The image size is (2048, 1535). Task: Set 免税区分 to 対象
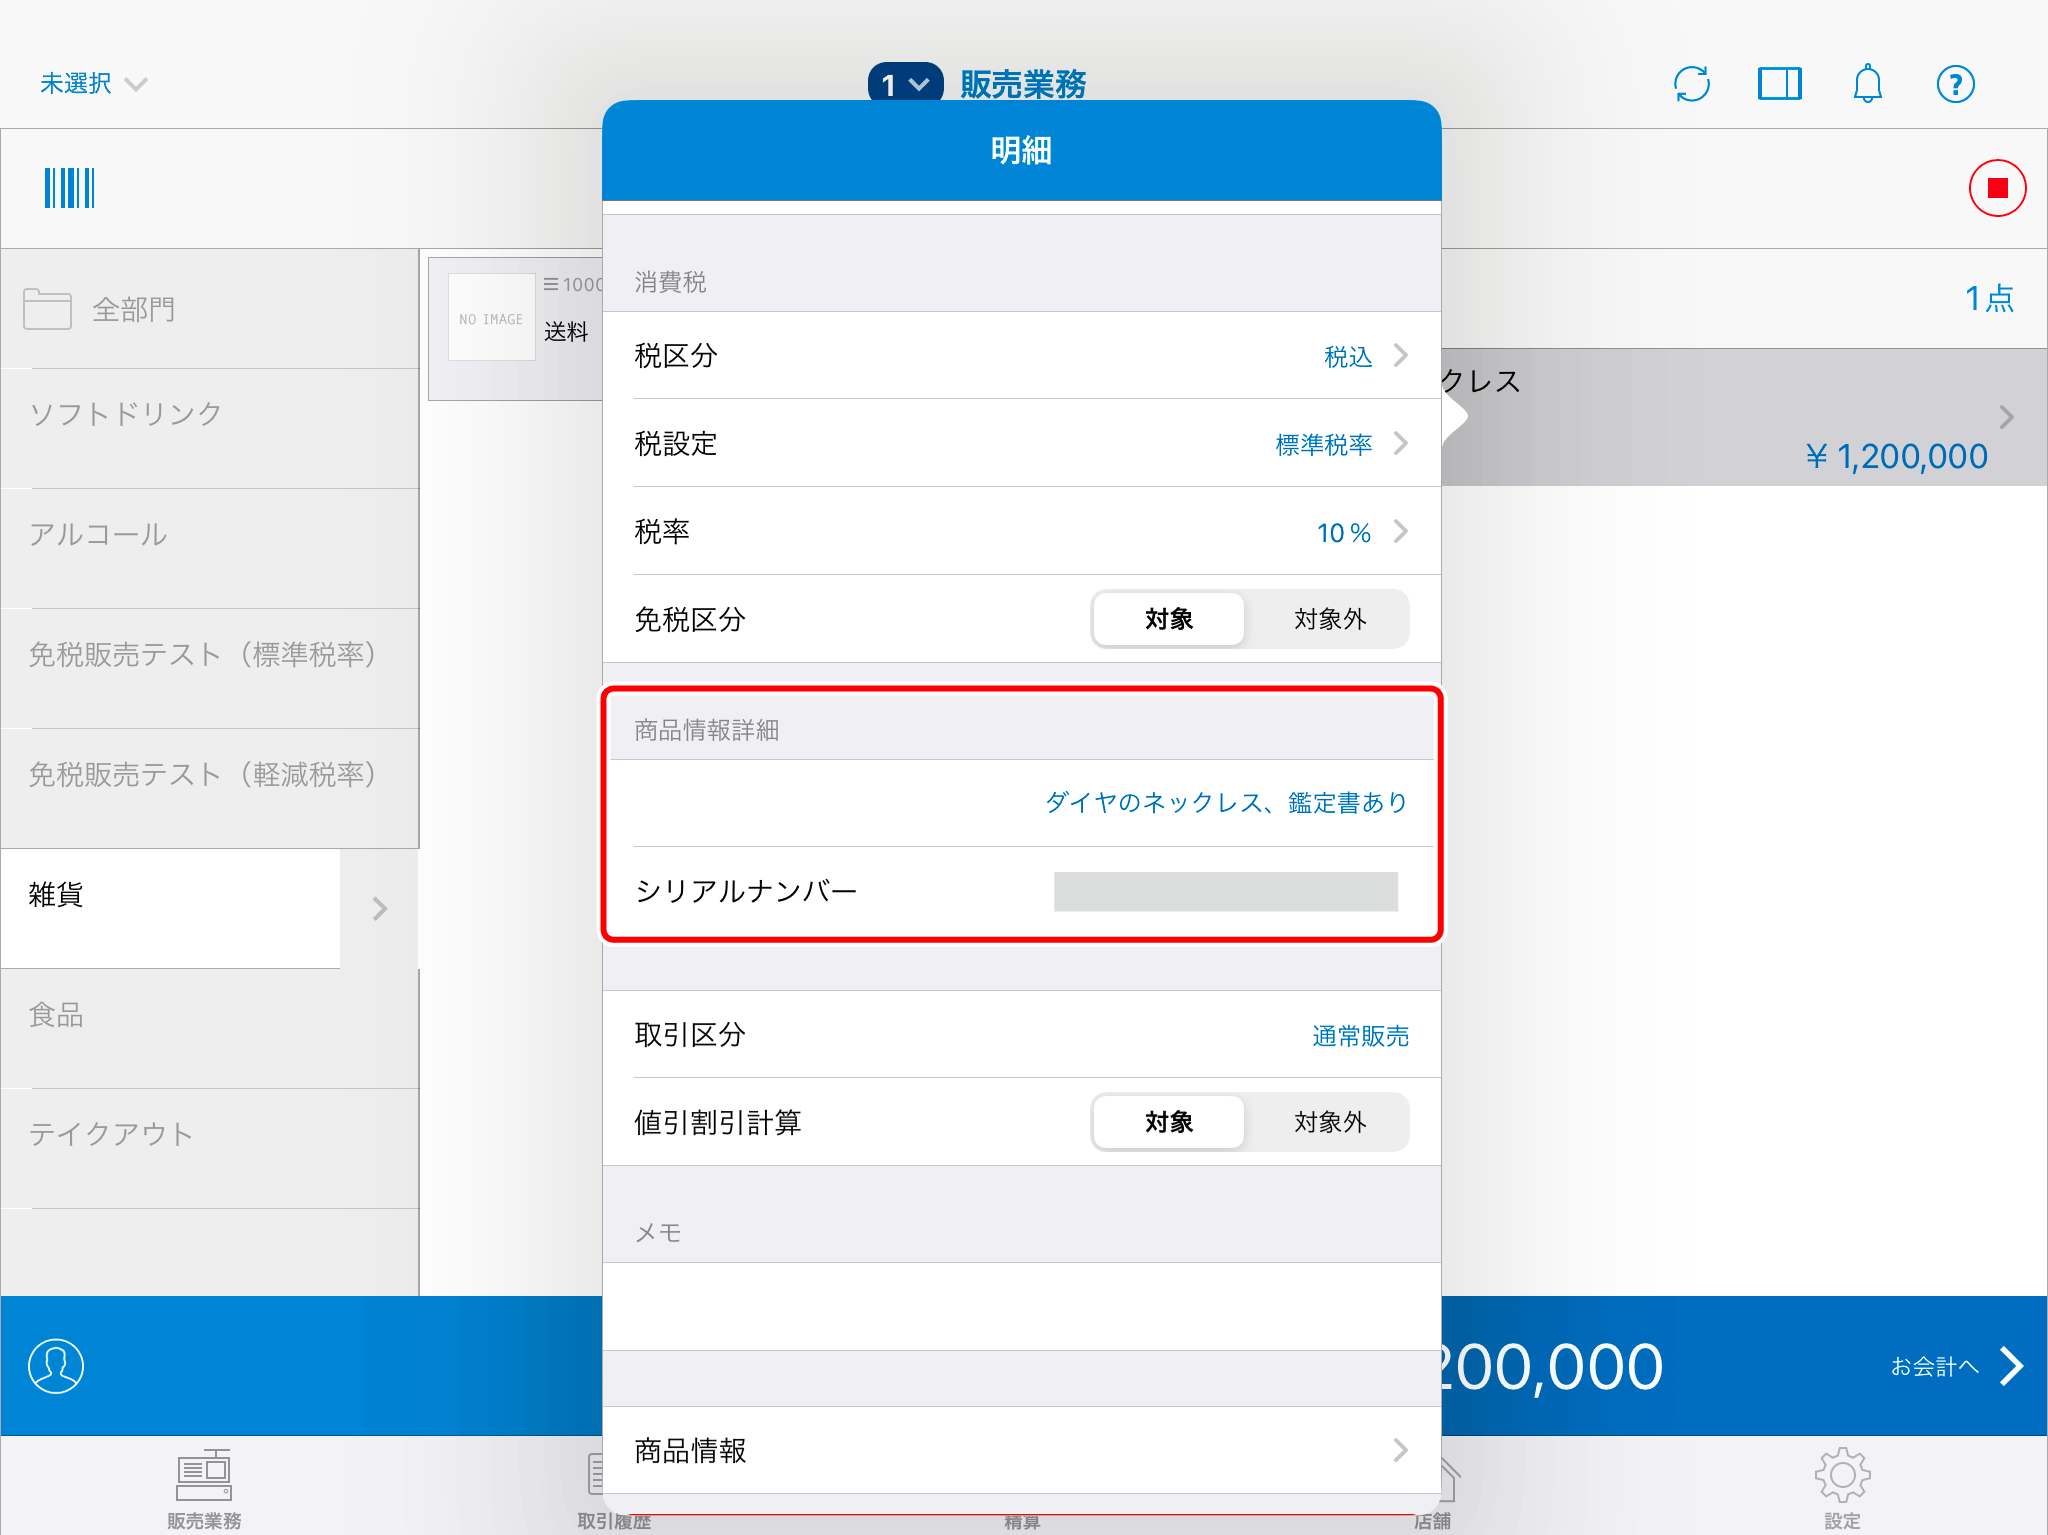(x=1169, y=619)
